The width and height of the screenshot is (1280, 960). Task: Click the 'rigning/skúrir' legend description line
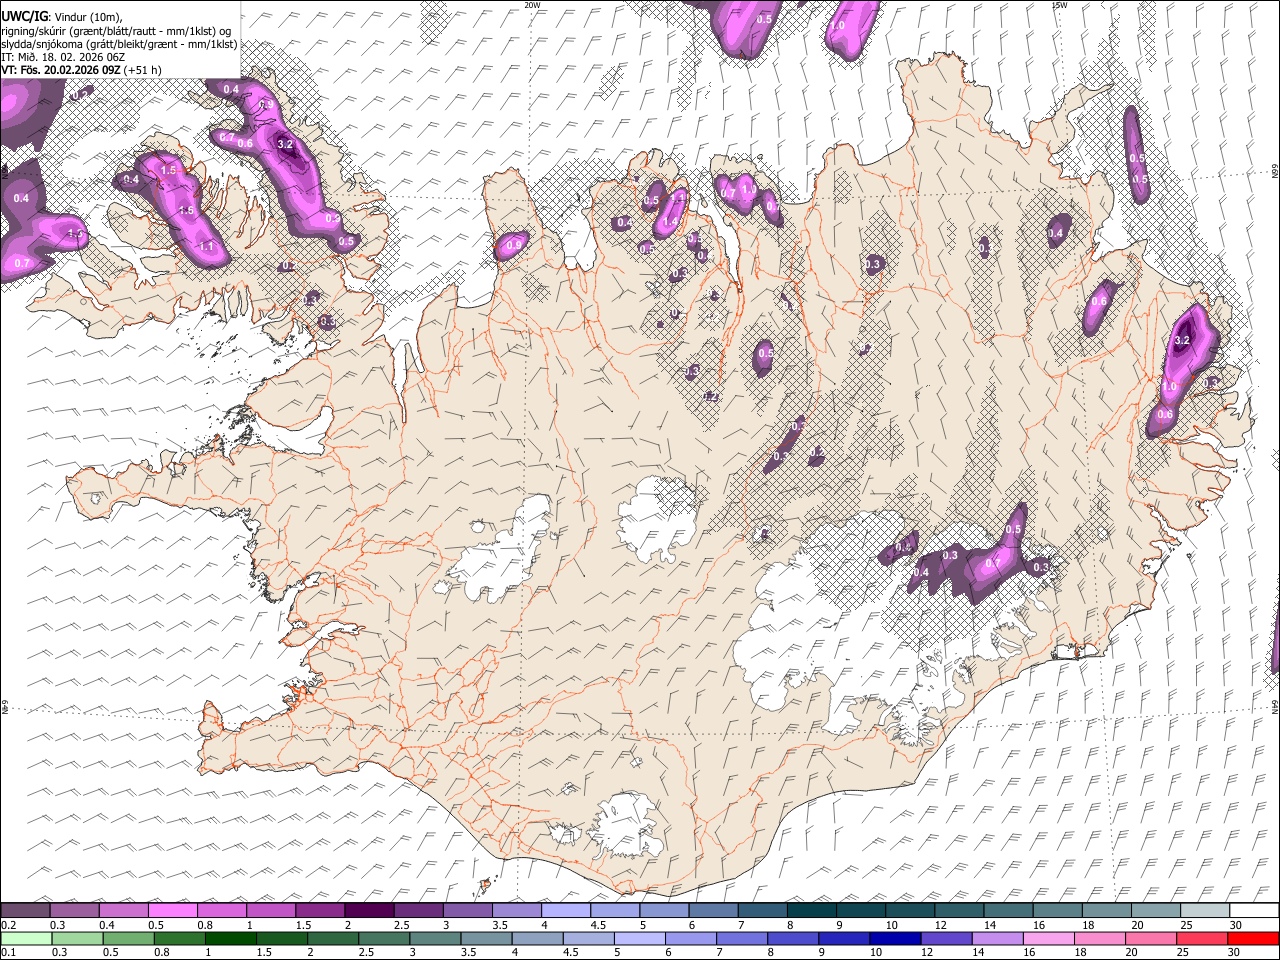click(116, 31)
